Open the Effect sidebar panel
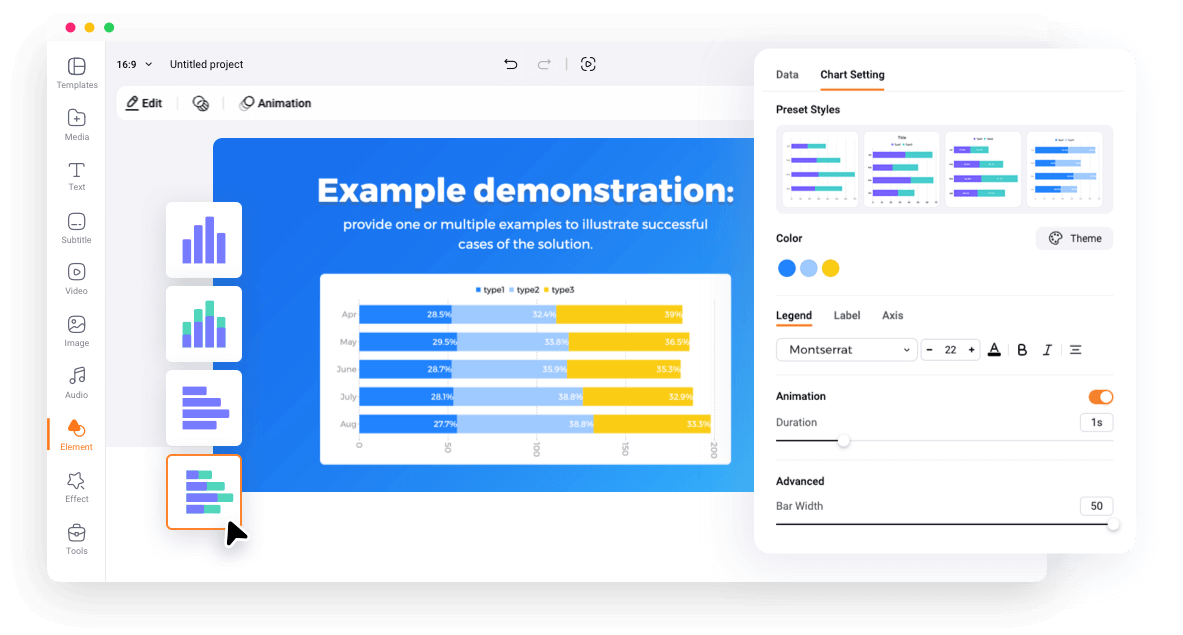 click(77, 486)
